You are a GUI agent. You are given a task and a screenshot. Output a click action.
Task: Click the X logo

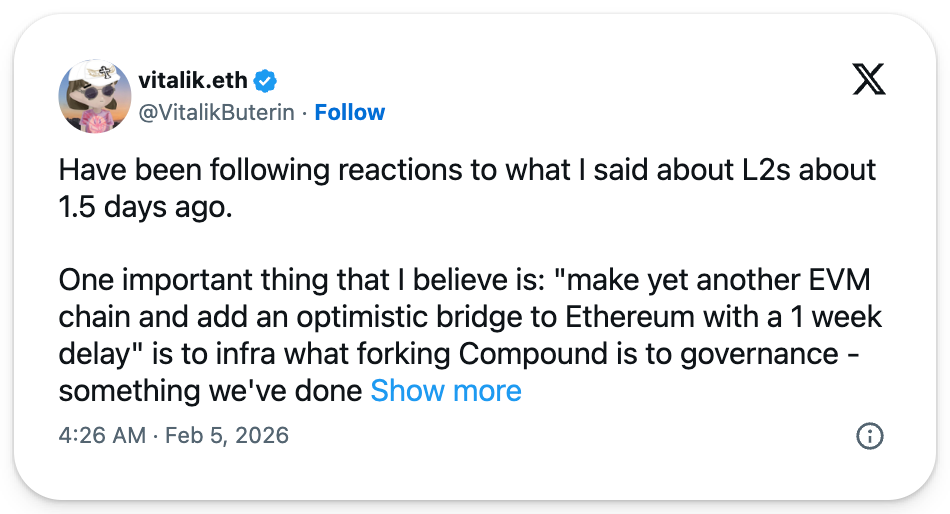pos(868,76)
